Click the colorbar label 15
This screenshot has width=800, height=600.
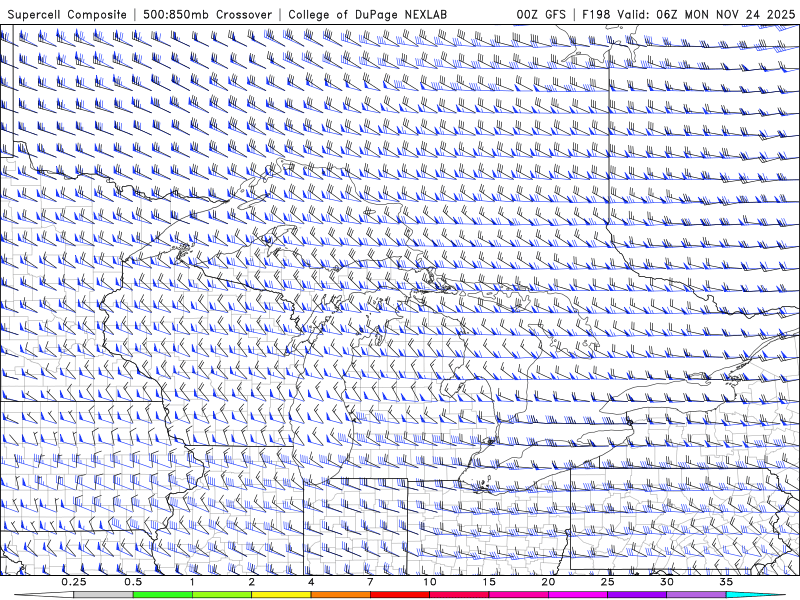point(489,582)
